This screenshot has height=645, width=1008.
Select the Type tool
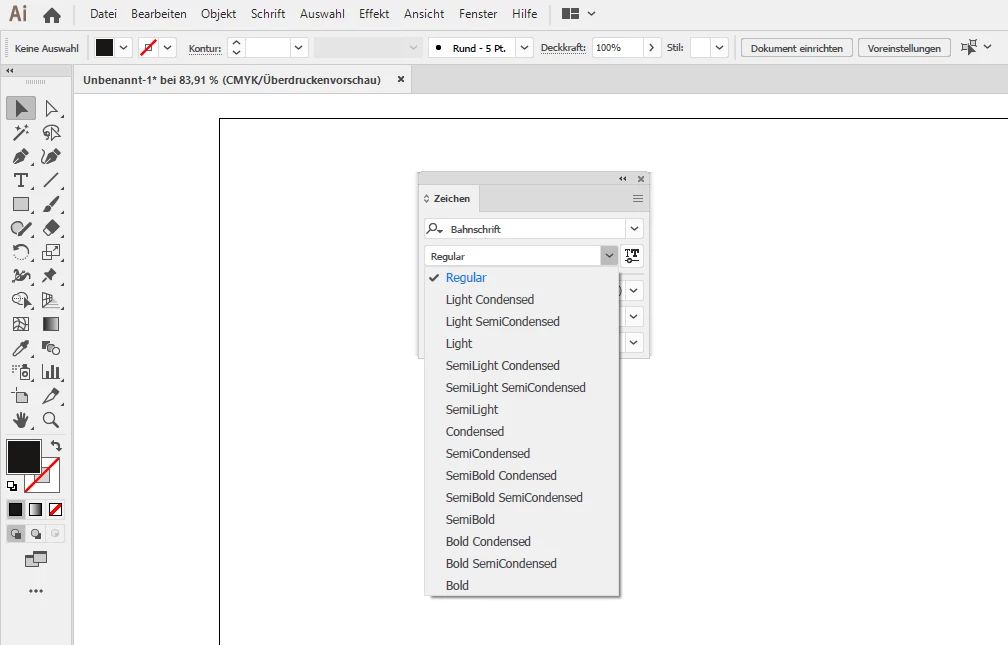(21, 180)
